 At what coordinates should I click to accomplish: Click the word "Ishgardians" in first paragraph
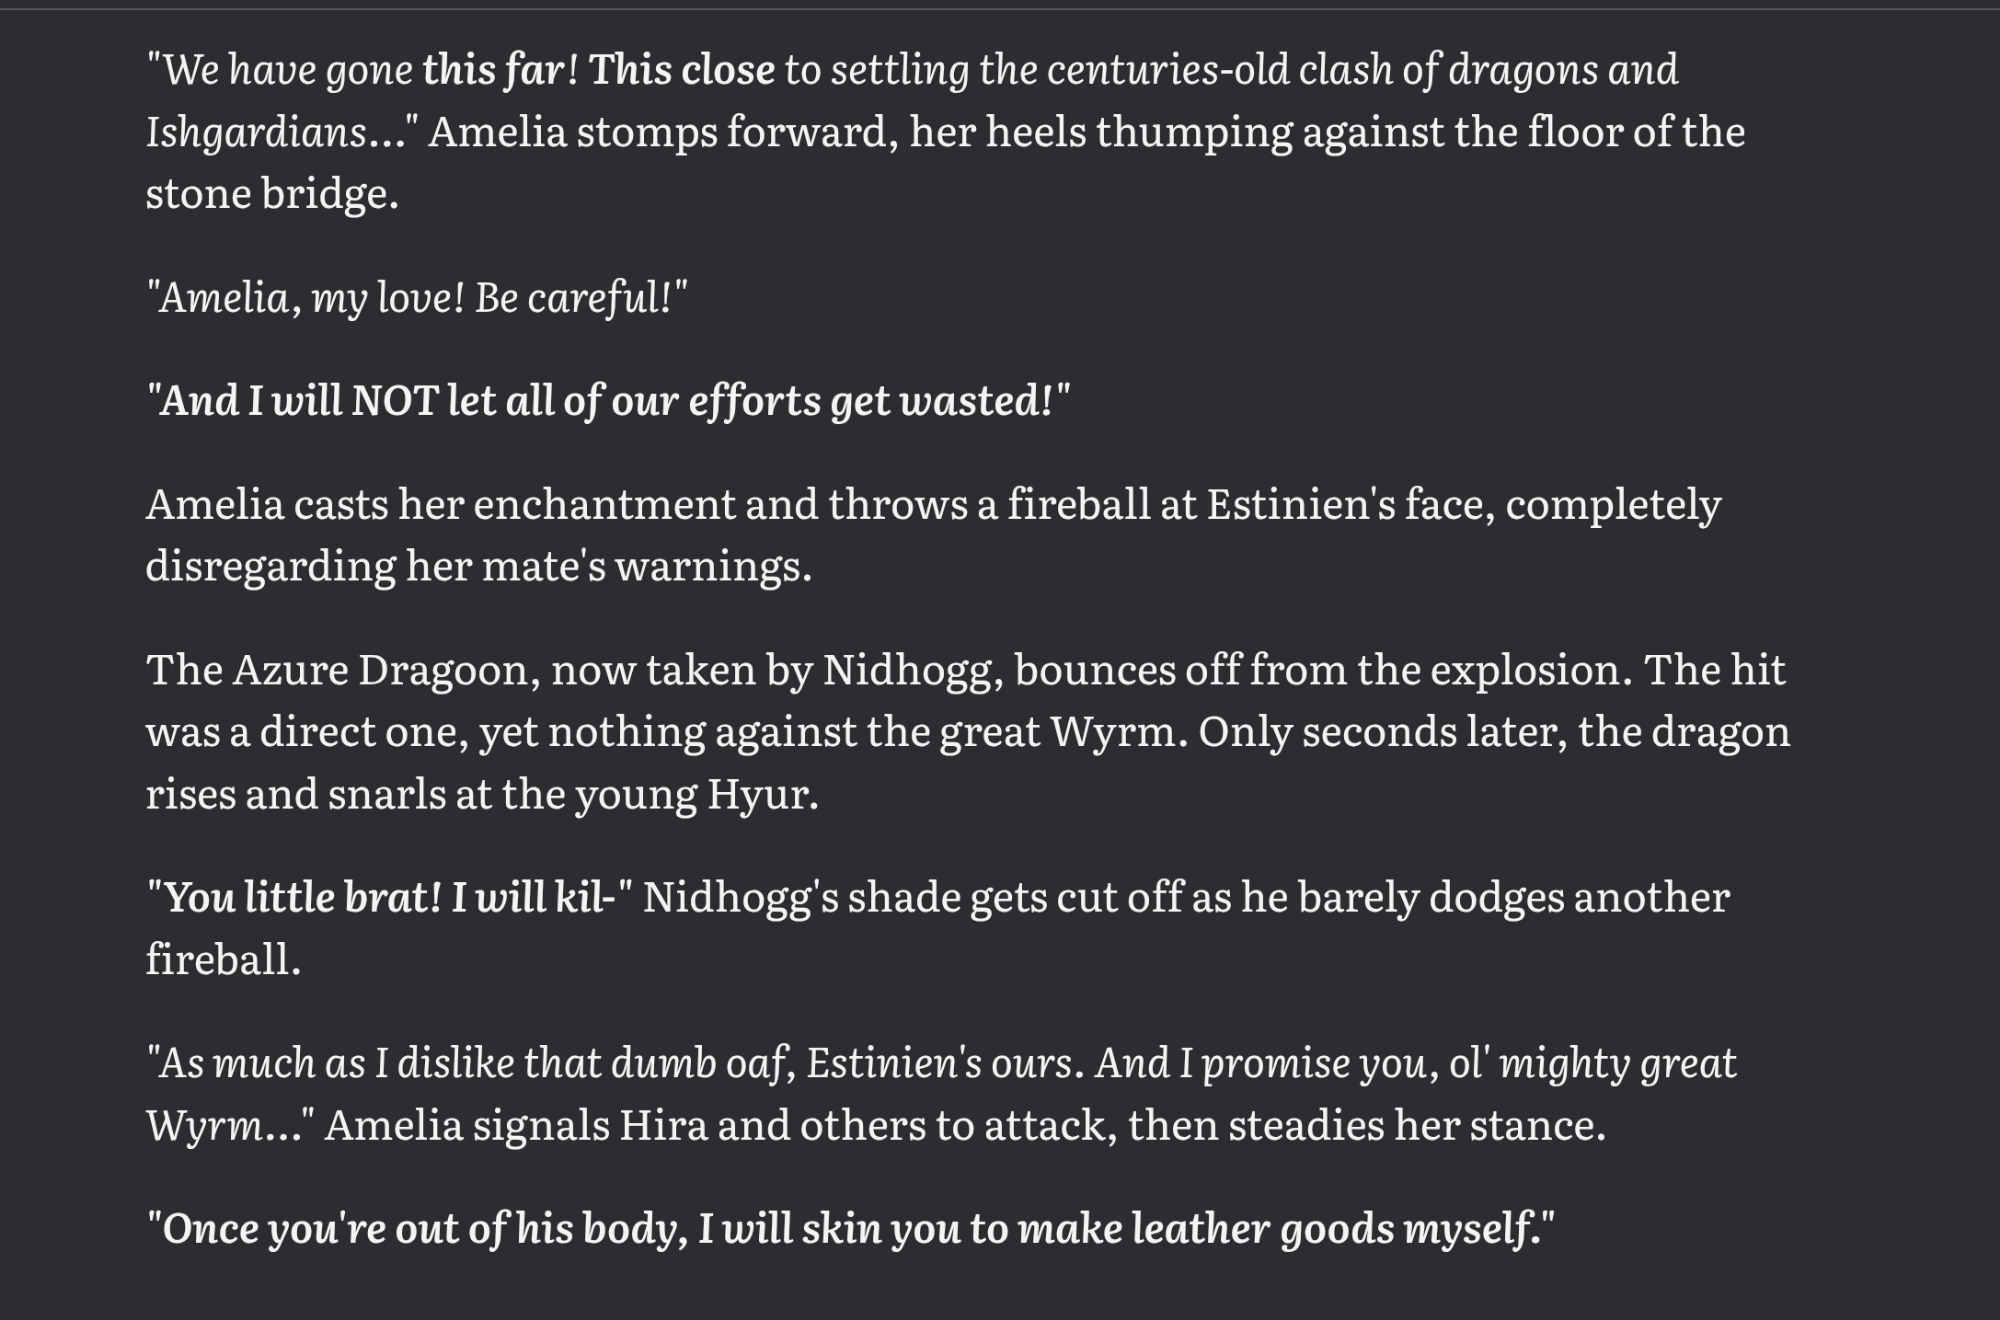[x=256, y=132]
